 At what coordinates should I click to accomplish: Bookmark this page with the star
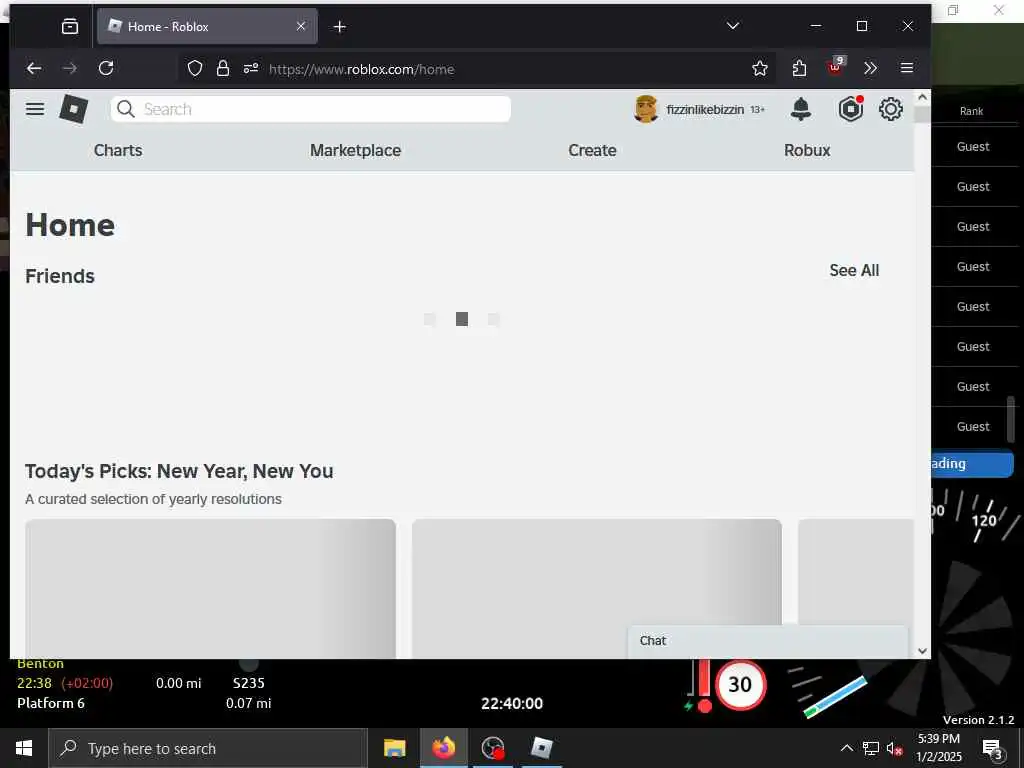(x=760, y=69)
